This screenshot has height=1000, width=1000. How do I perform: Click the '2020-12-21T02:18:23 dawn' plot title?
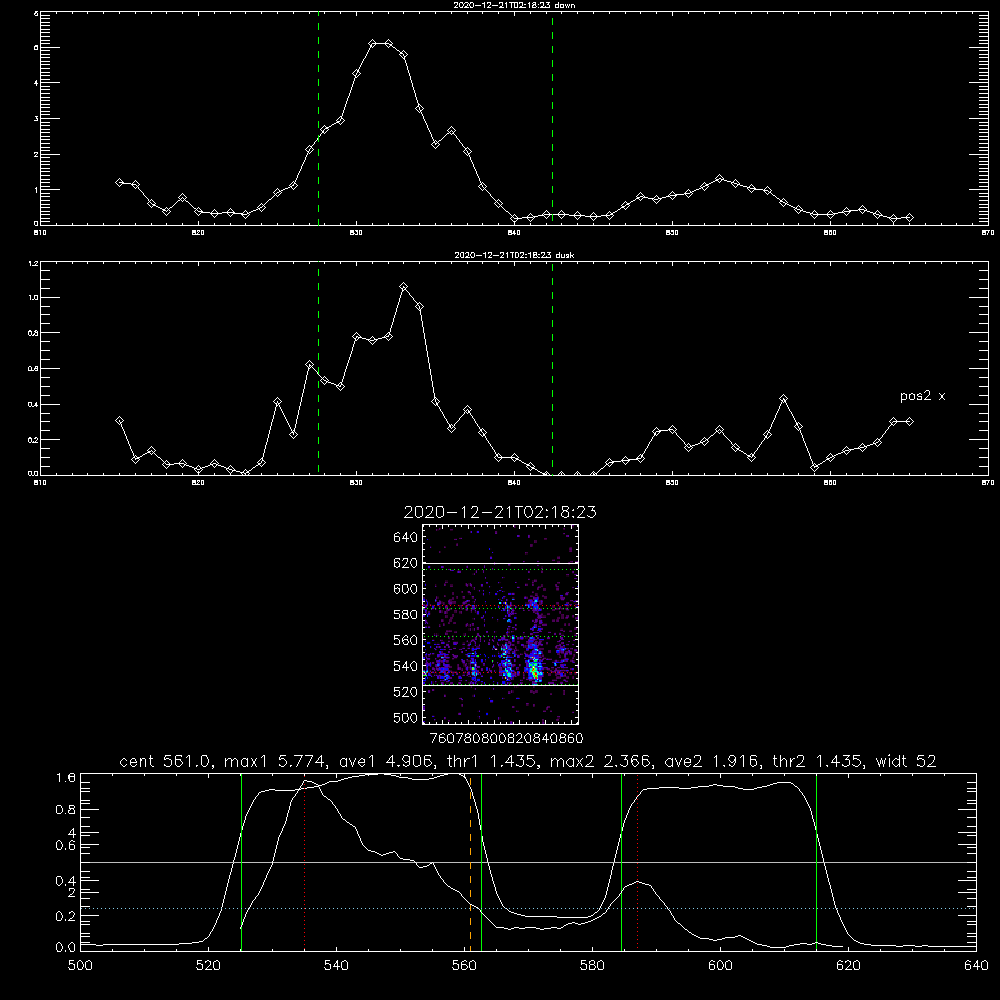pyautogui.click(x=514, y=5)
